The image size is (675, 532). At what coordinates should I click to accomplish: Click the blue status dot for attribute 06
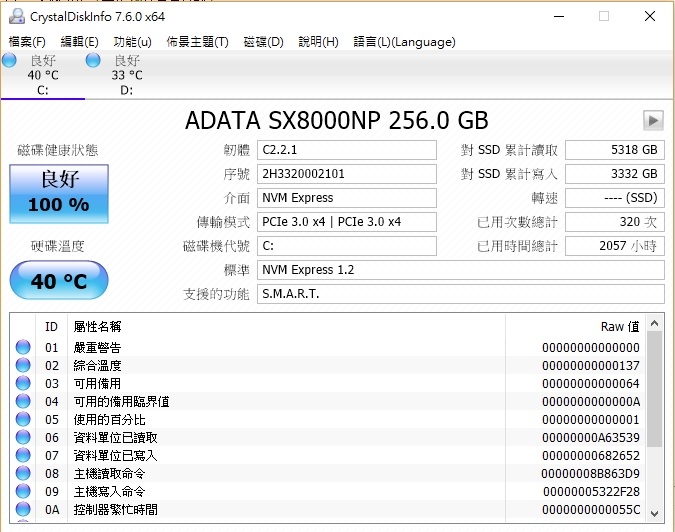pos(23,437)
